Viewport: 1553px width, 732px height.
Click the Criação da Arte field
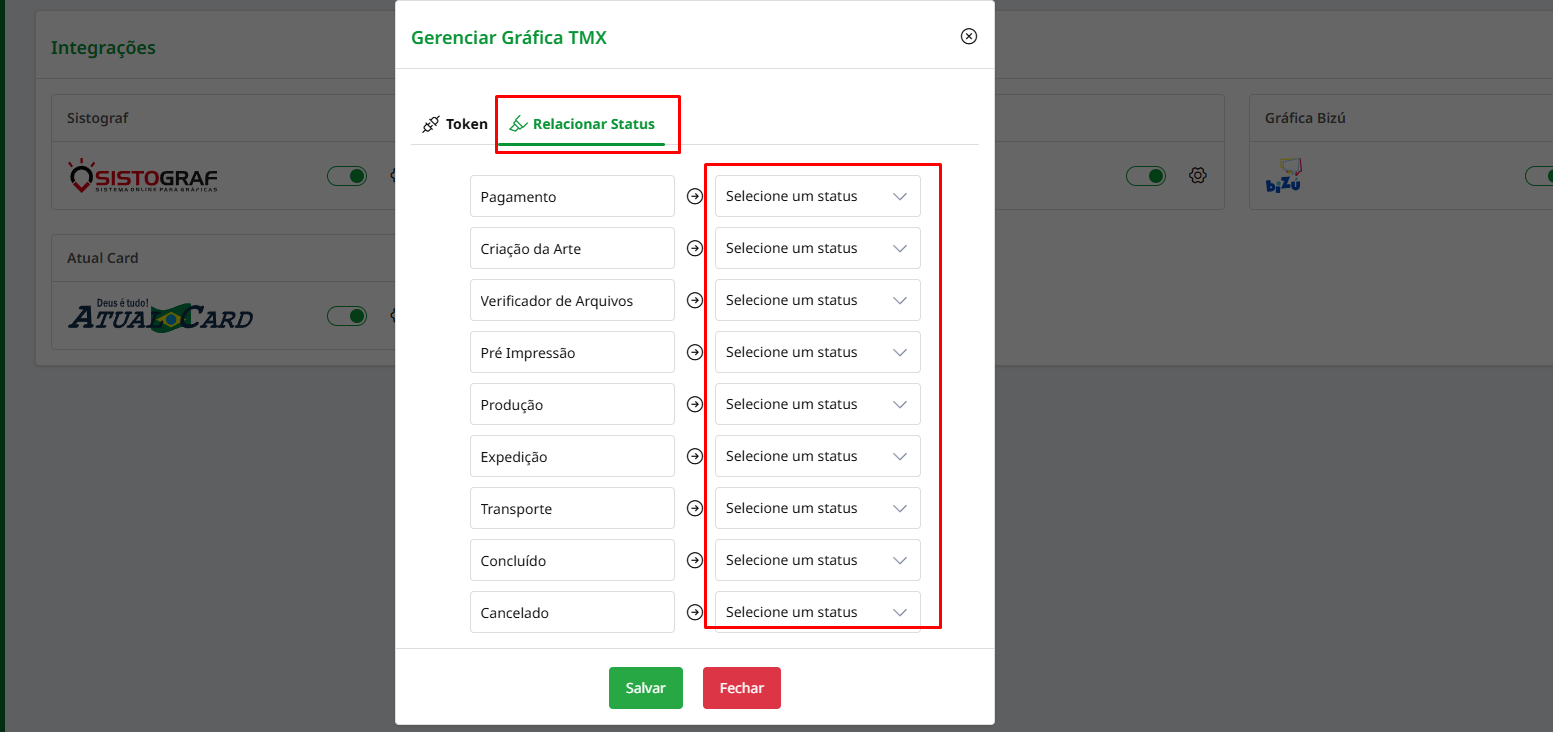[572, 248]
